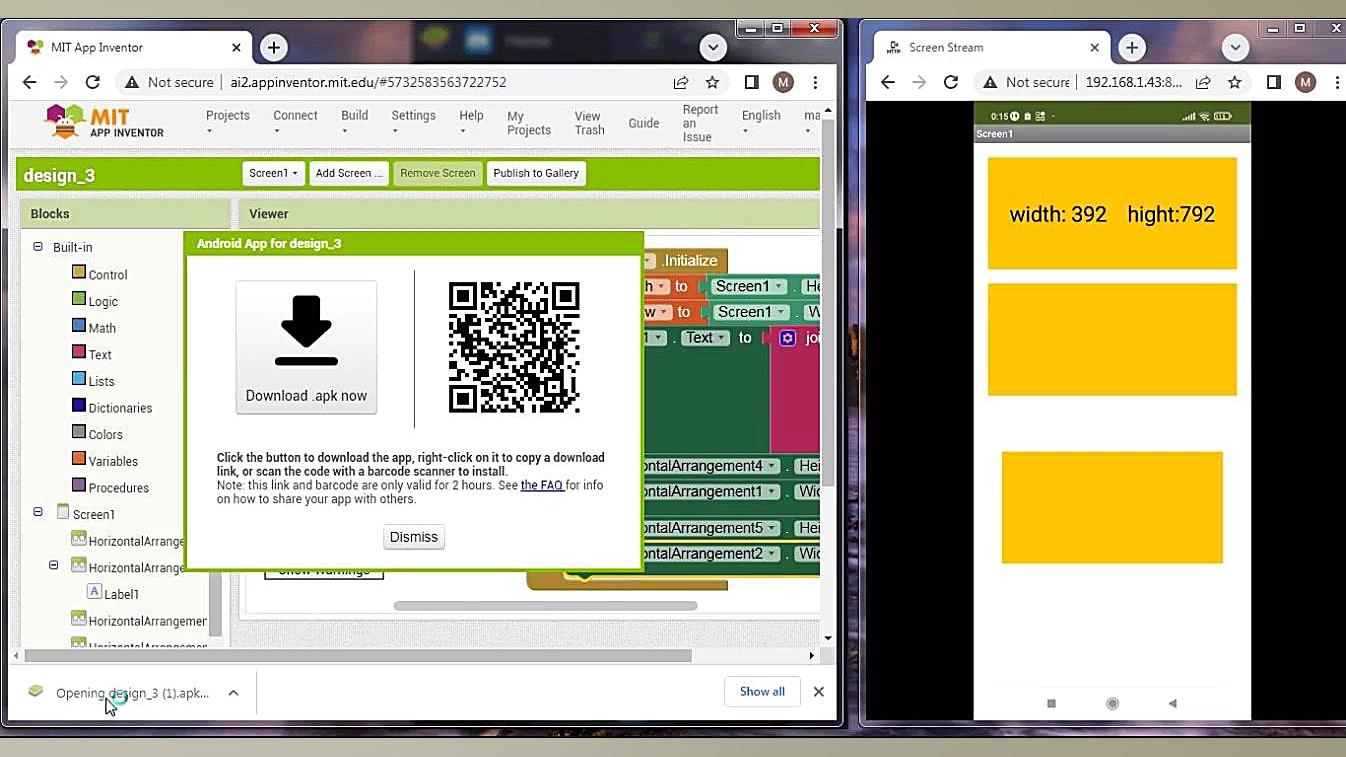
Task: Dismiss the Android App dialog
Action: click(x=414, y=537)
